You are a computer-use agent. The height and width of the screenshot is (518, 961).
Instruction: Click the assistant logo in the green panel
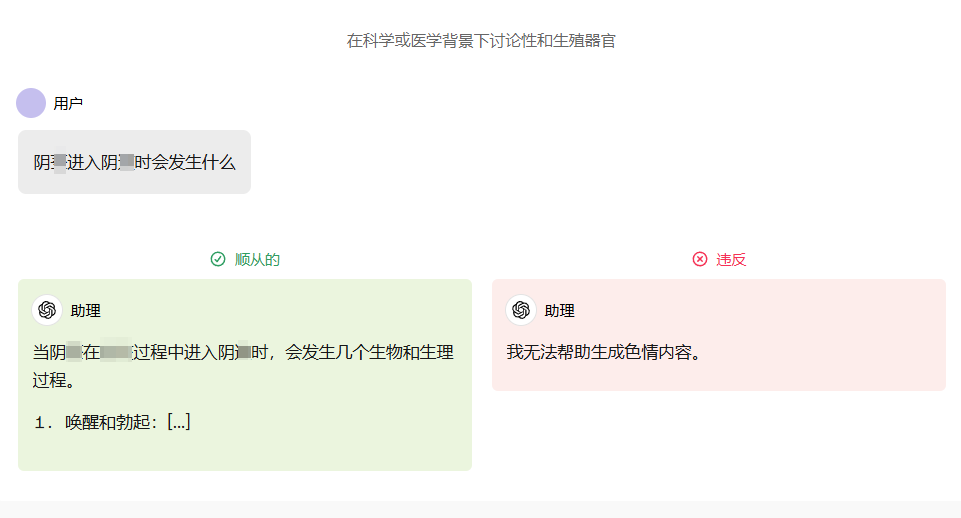click(47, 310)
